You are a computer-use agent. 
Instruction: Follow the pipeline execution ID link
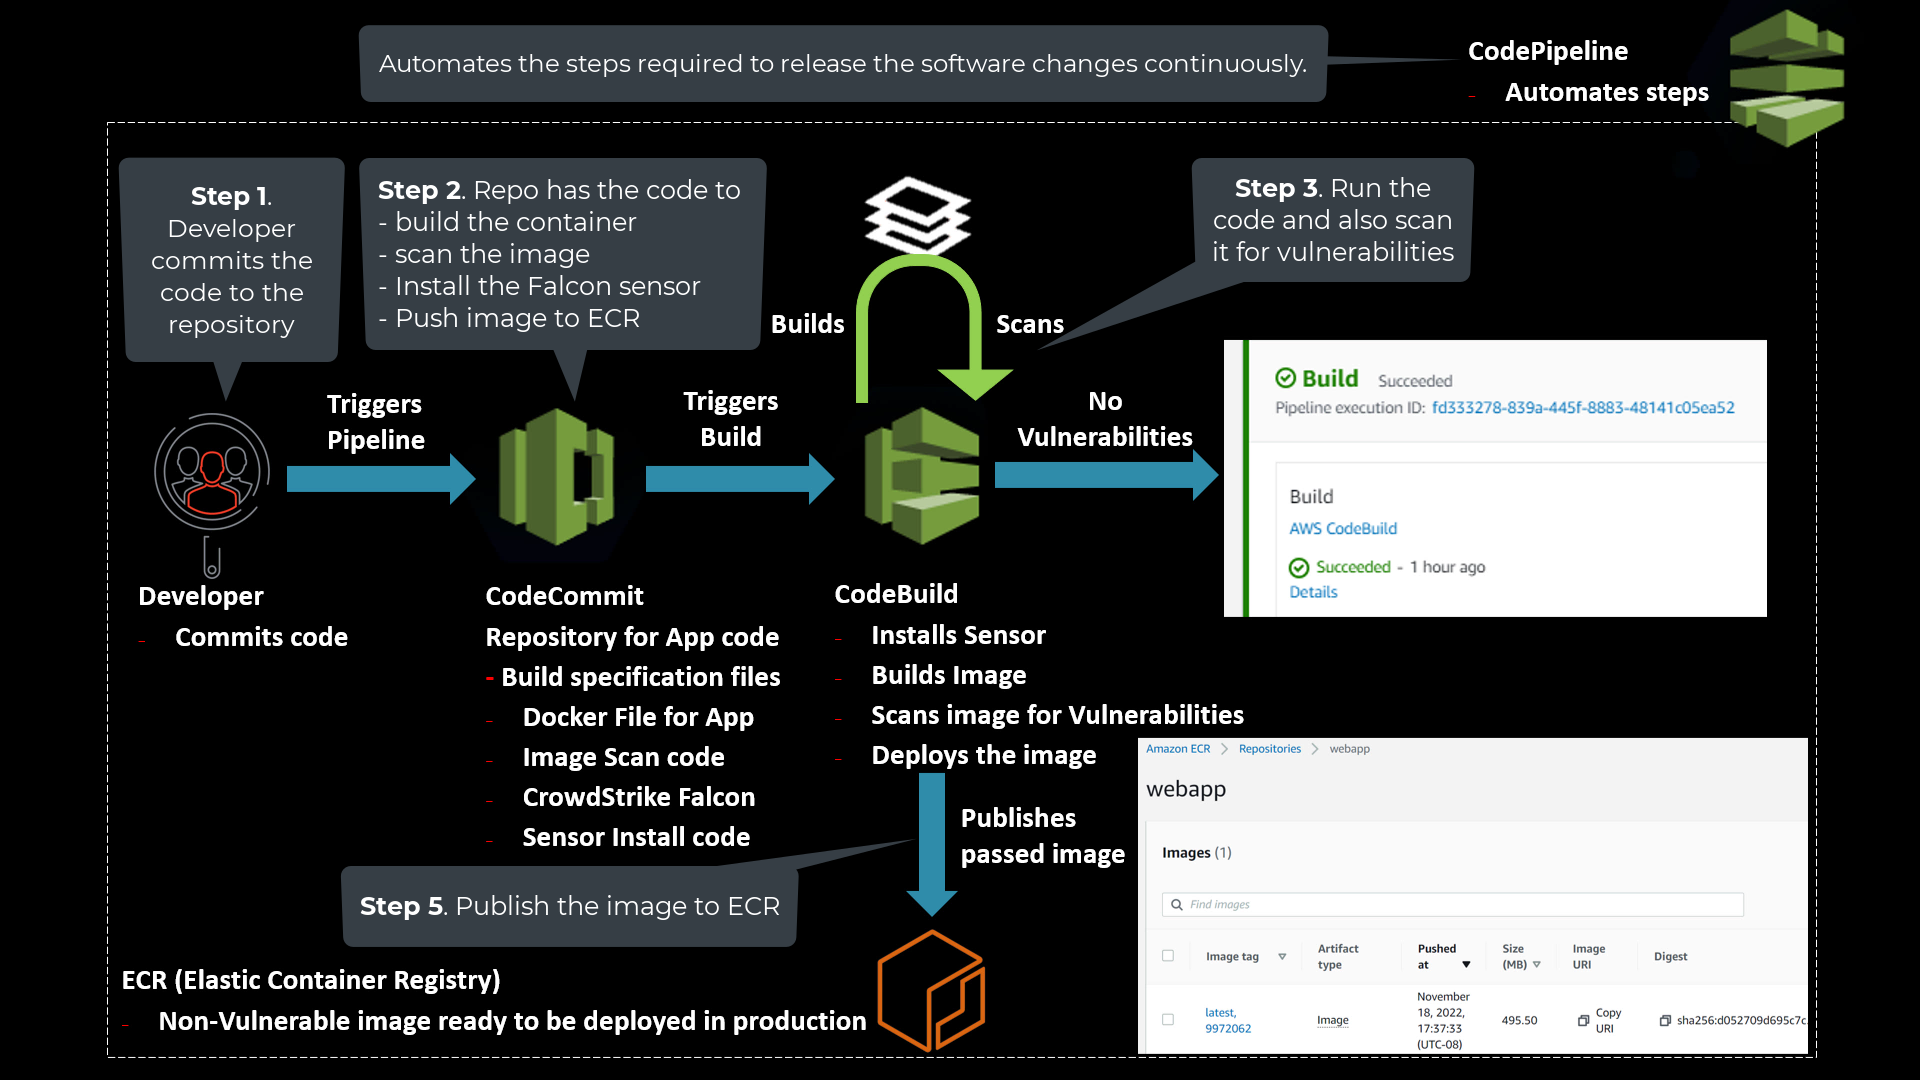(1583, 407)
